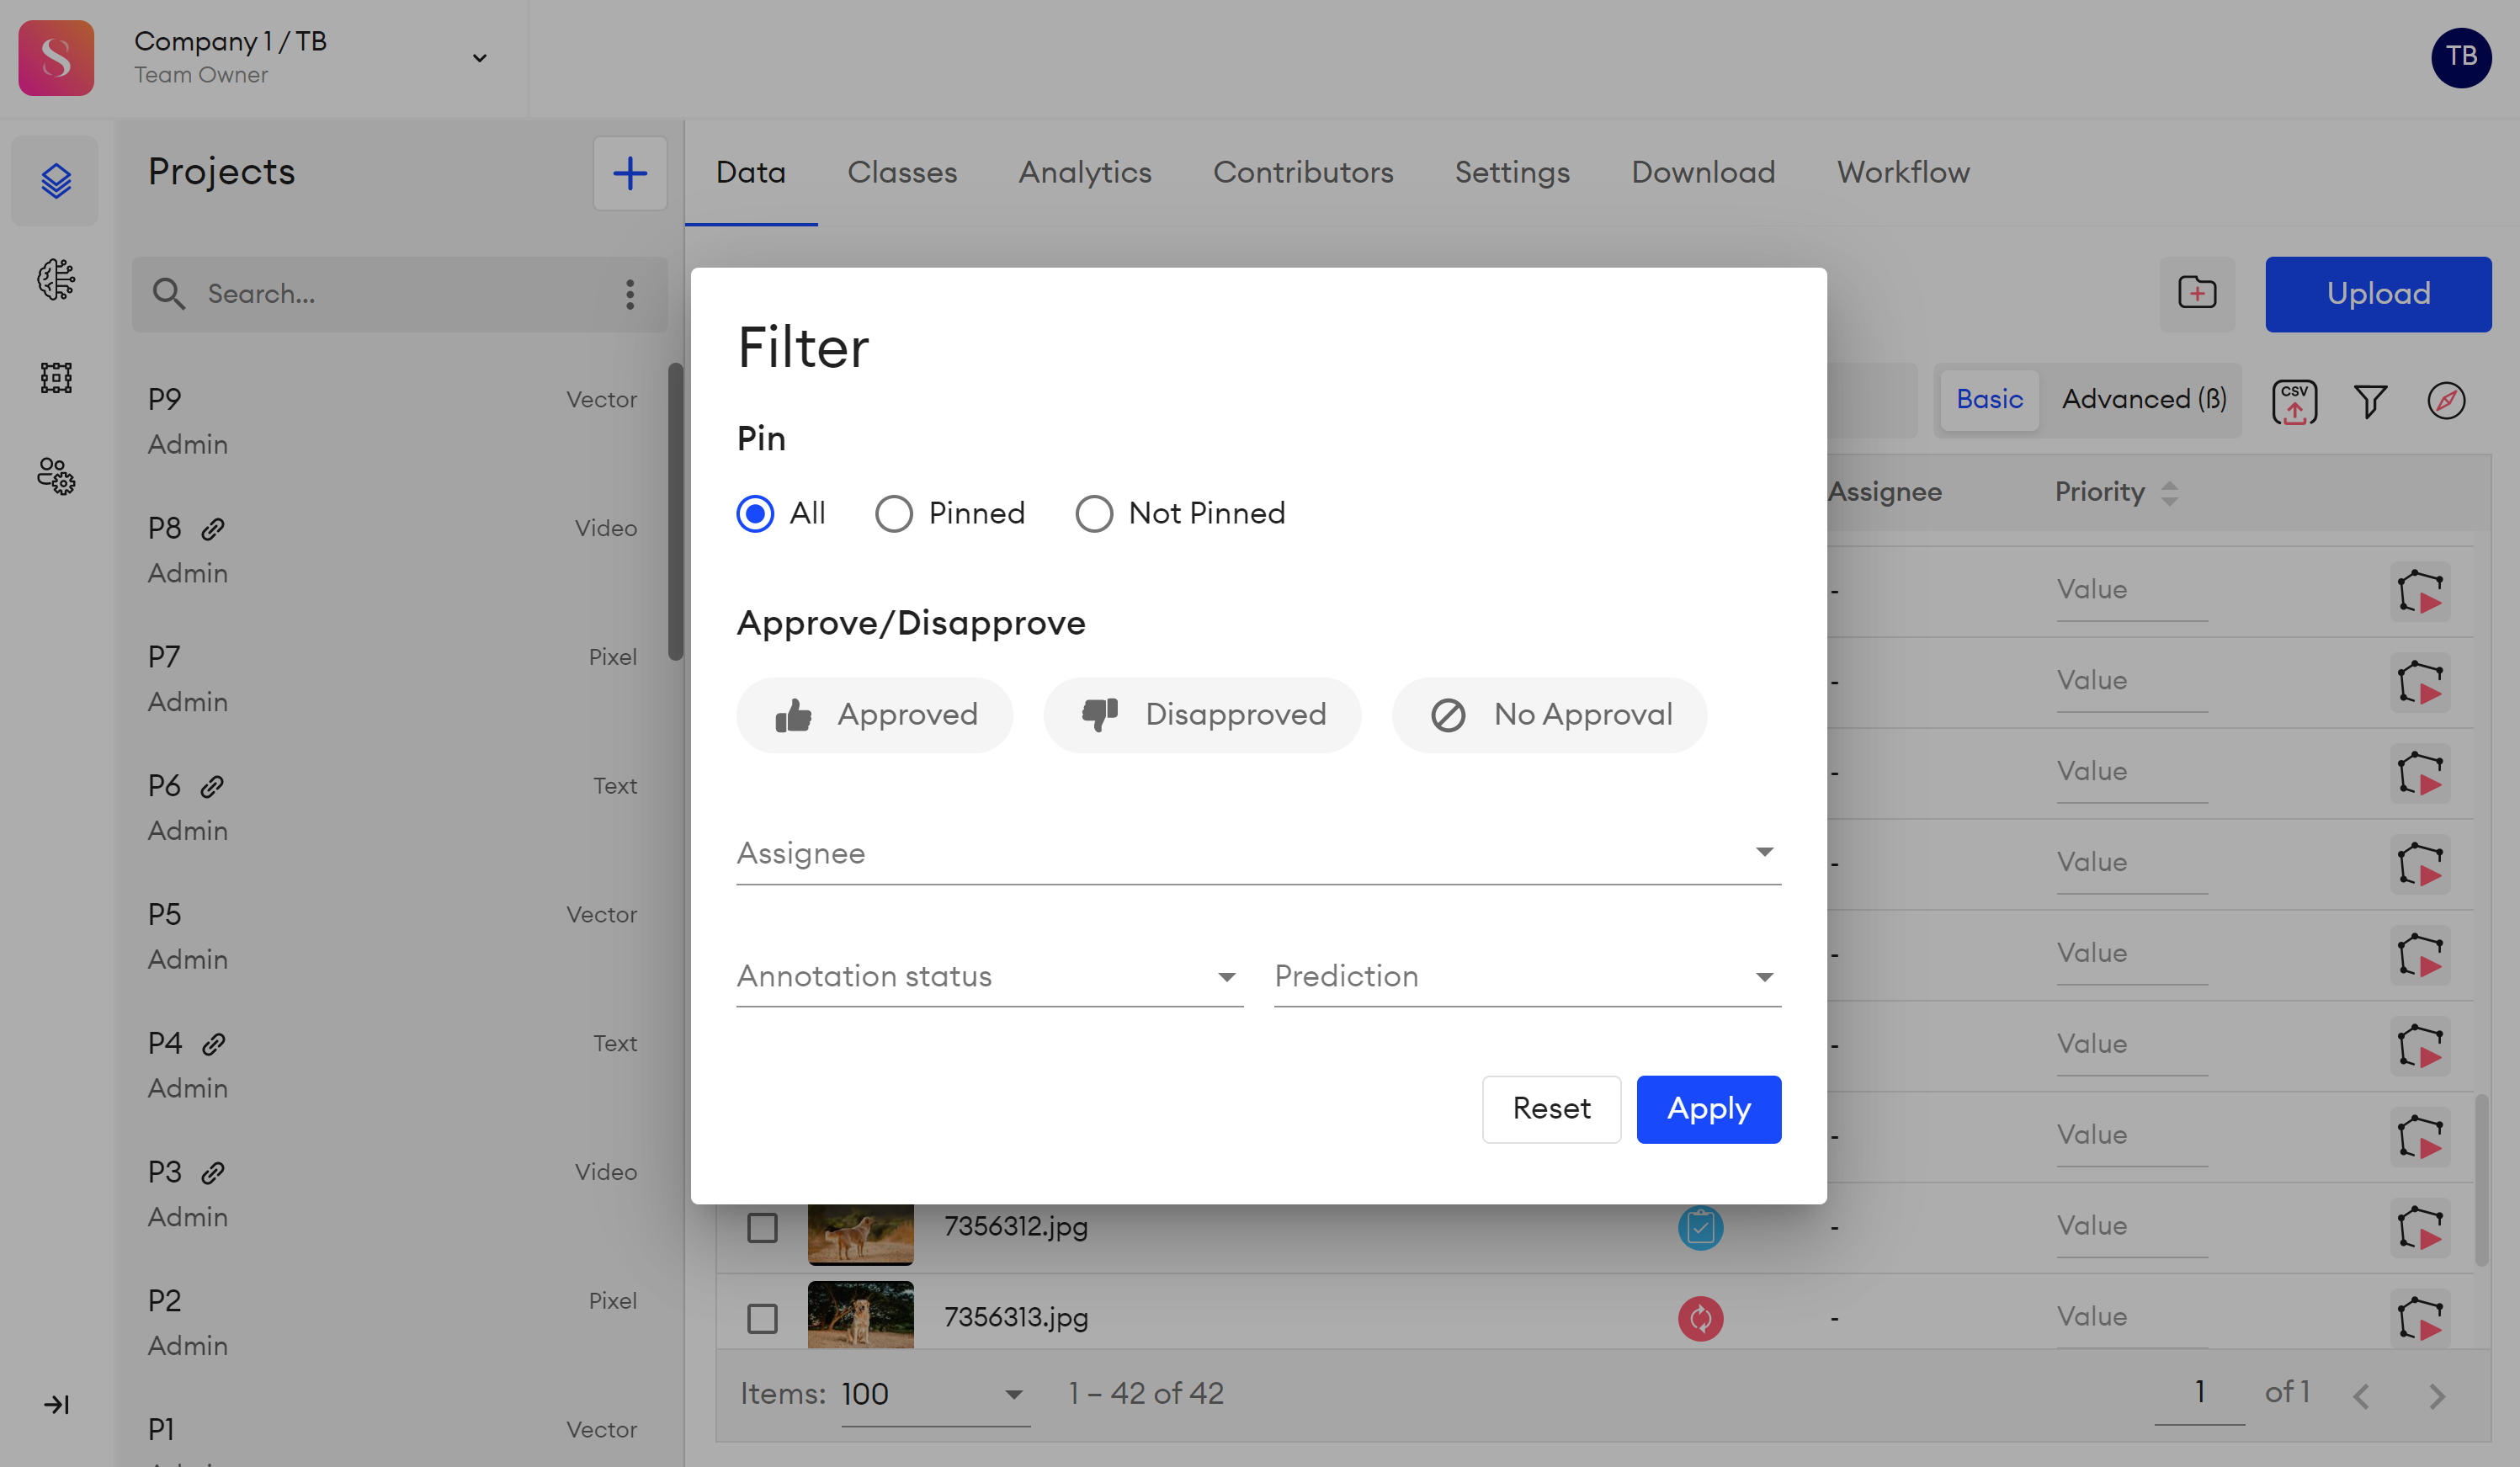Viewport: 2520px width, 1467px height.
Task: Click the data table vertical scrollbar
Action: tap(2482, 1180)
